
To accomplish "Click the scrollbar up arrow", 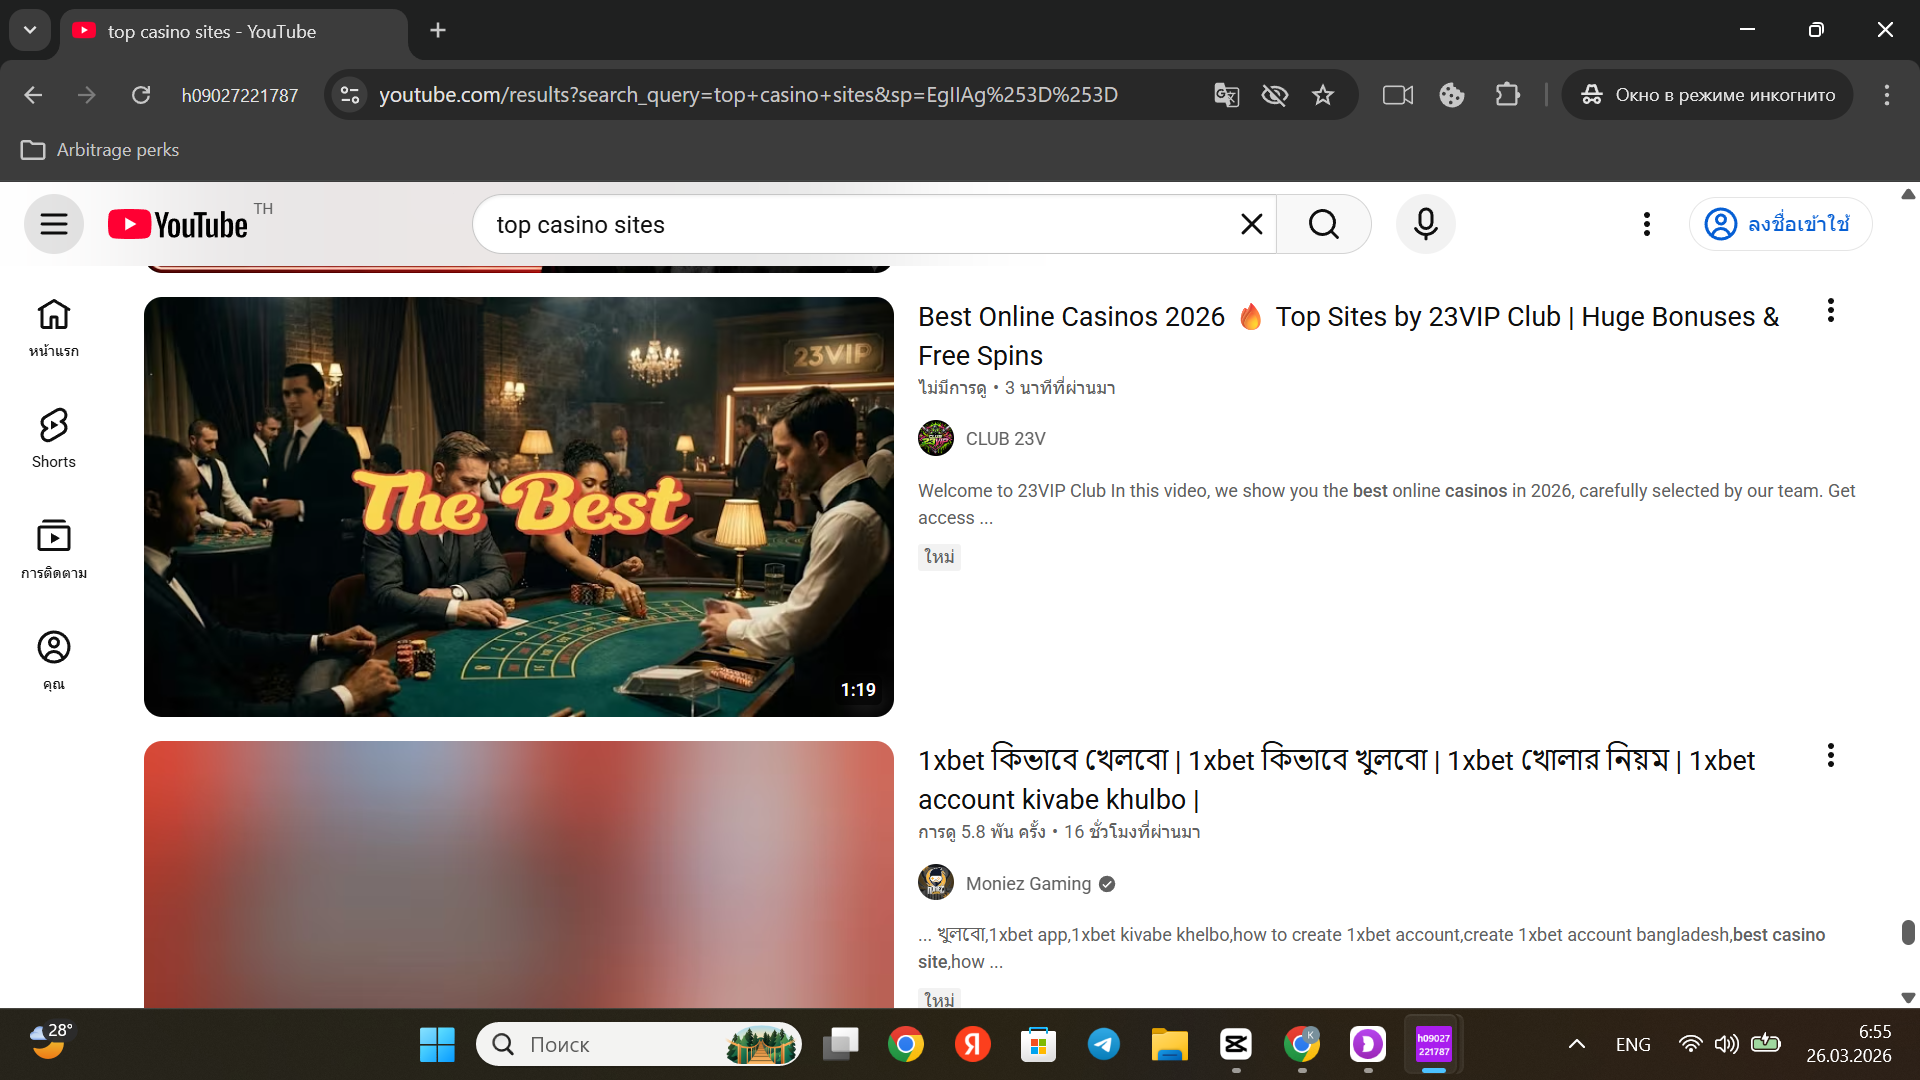I will pos(1908,194).
